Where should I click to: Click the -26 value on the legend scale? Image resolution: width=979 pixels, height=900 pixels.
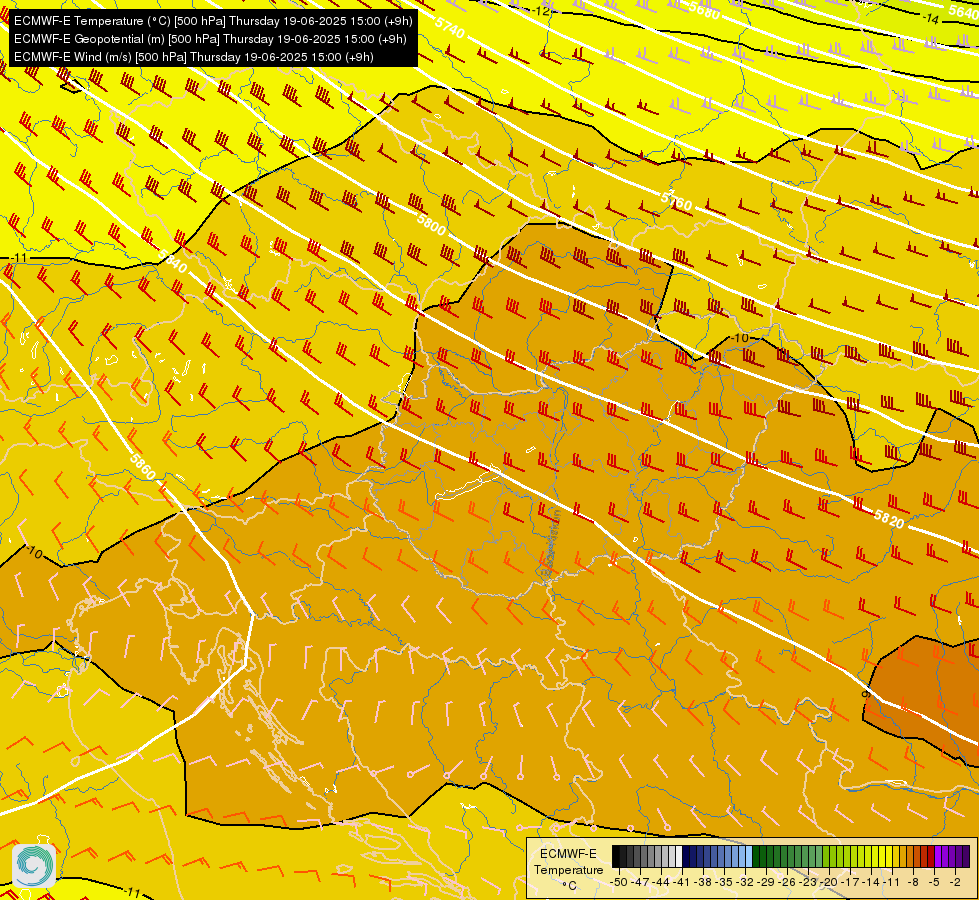pos(787,882)
